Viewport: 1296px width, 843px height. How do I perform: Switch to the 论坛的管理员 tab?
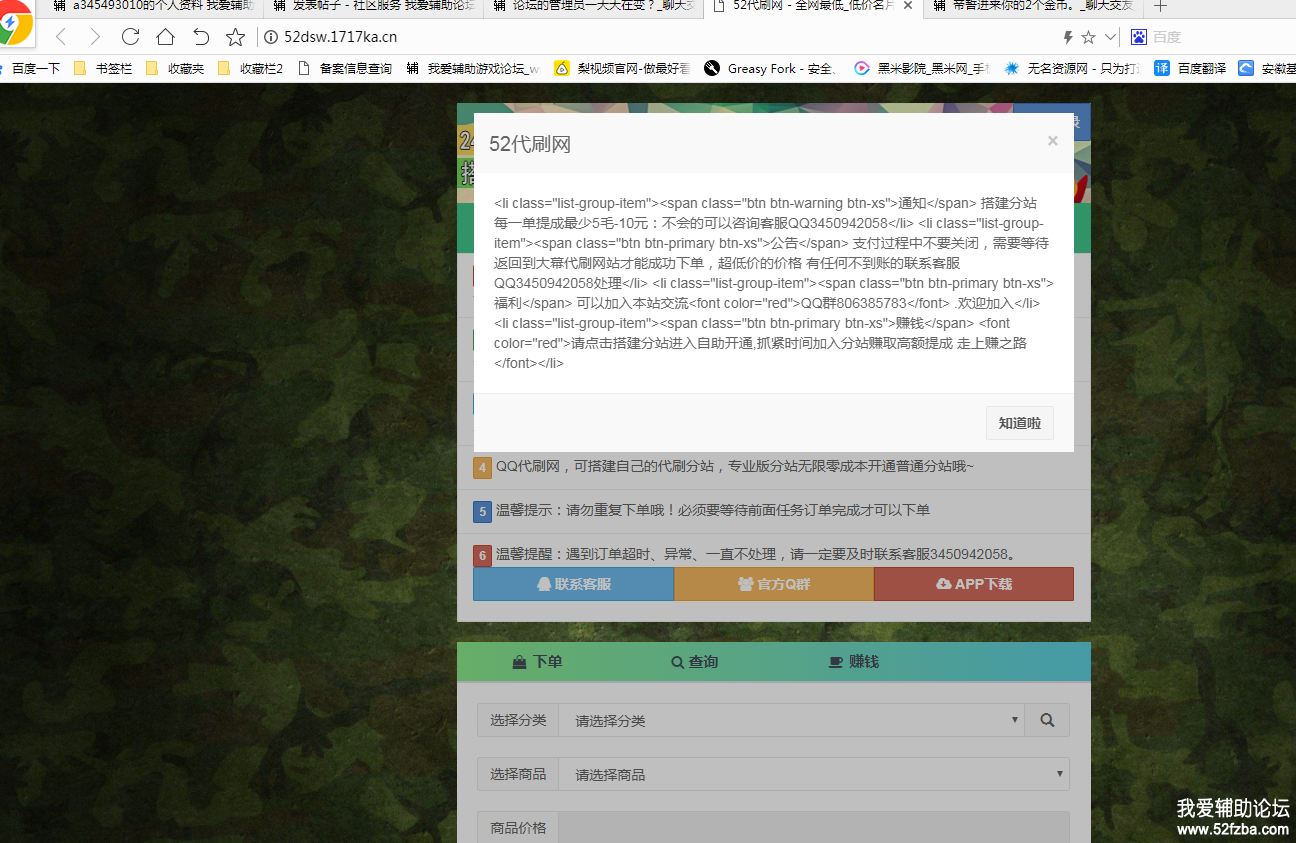coord(593,6)
